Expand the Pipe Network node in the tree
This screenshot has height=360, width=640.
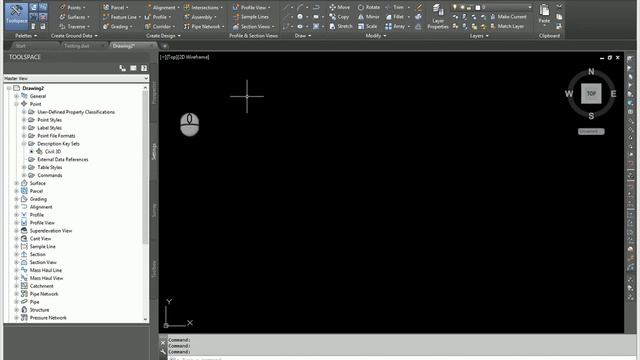pyautogui.click(x=16, y=294)
